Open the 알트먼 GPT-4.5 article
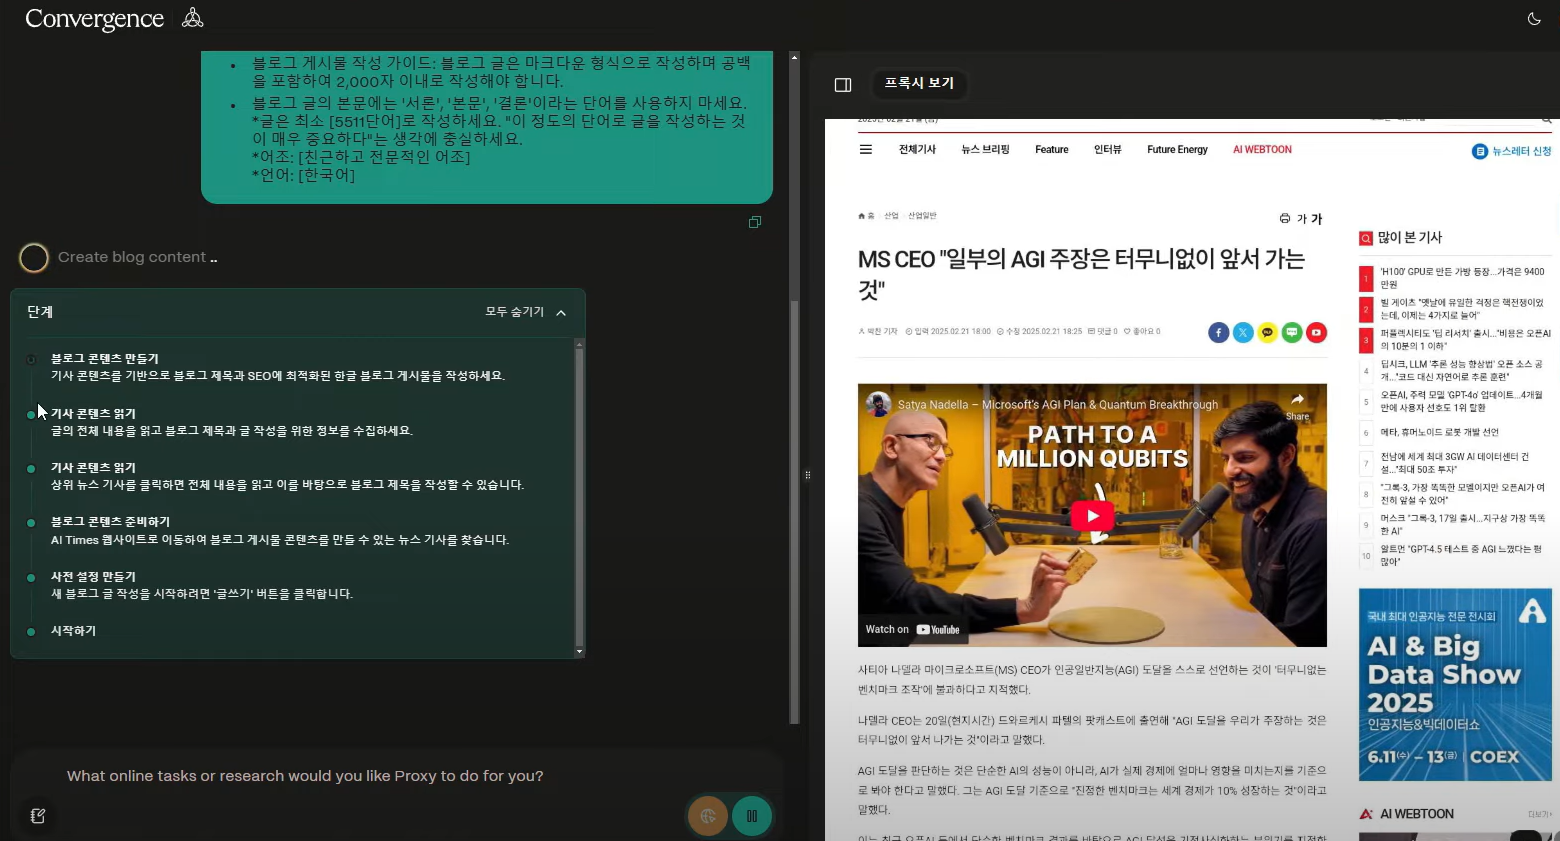The image size is (1560, 841). click(x=1461, y=555)
